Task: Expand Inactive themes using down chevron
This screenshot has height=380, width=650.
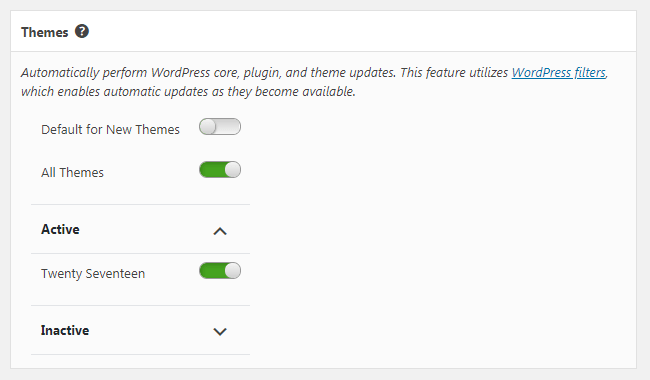Action: [220, 331]
